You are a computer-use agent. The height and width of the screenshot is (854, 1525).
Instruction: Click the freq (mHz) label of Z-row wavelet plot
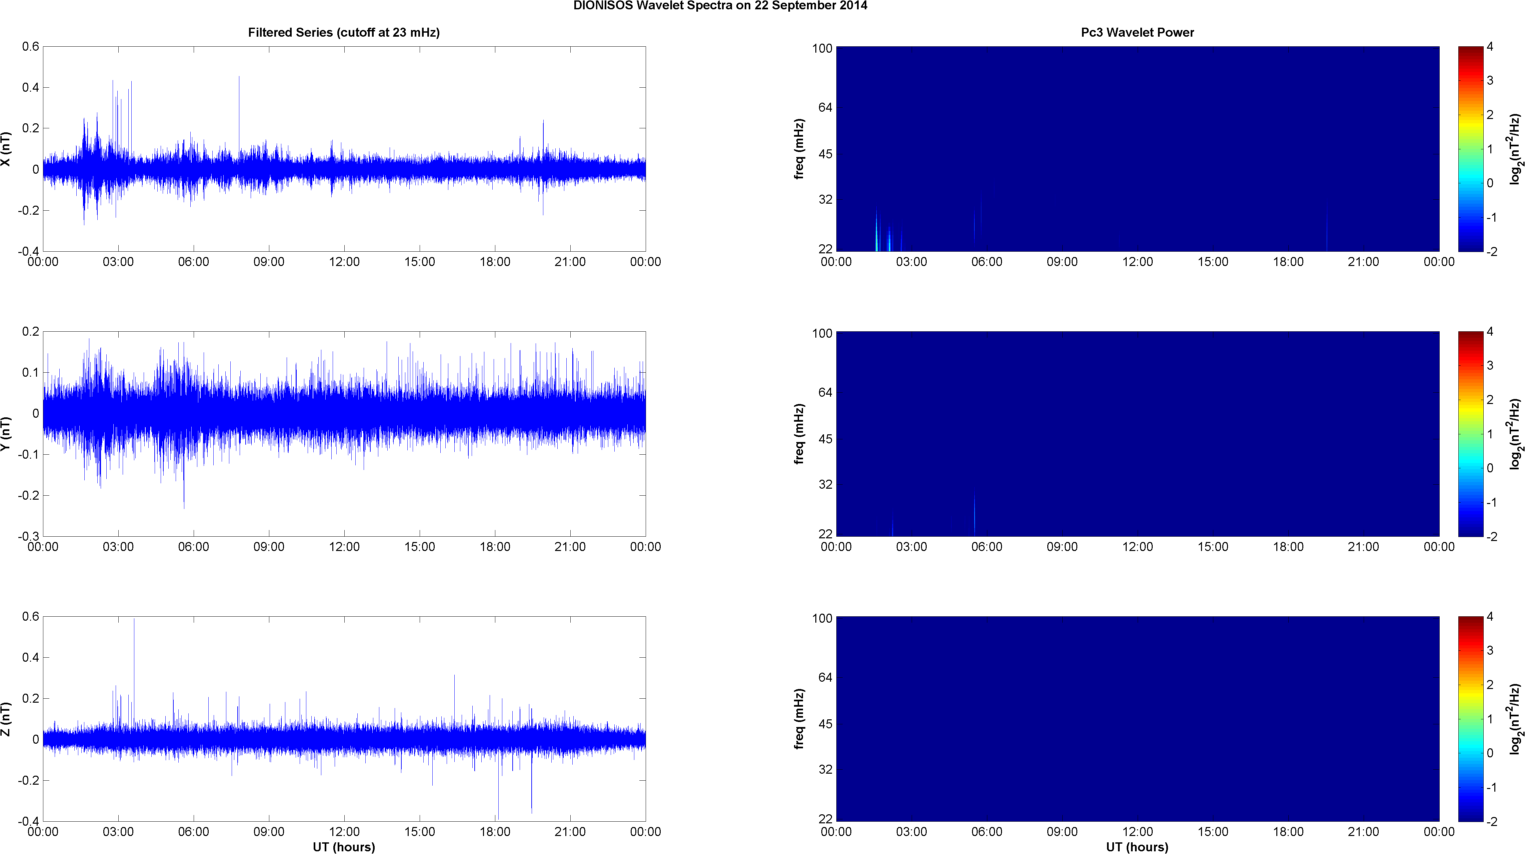(800, 719)
